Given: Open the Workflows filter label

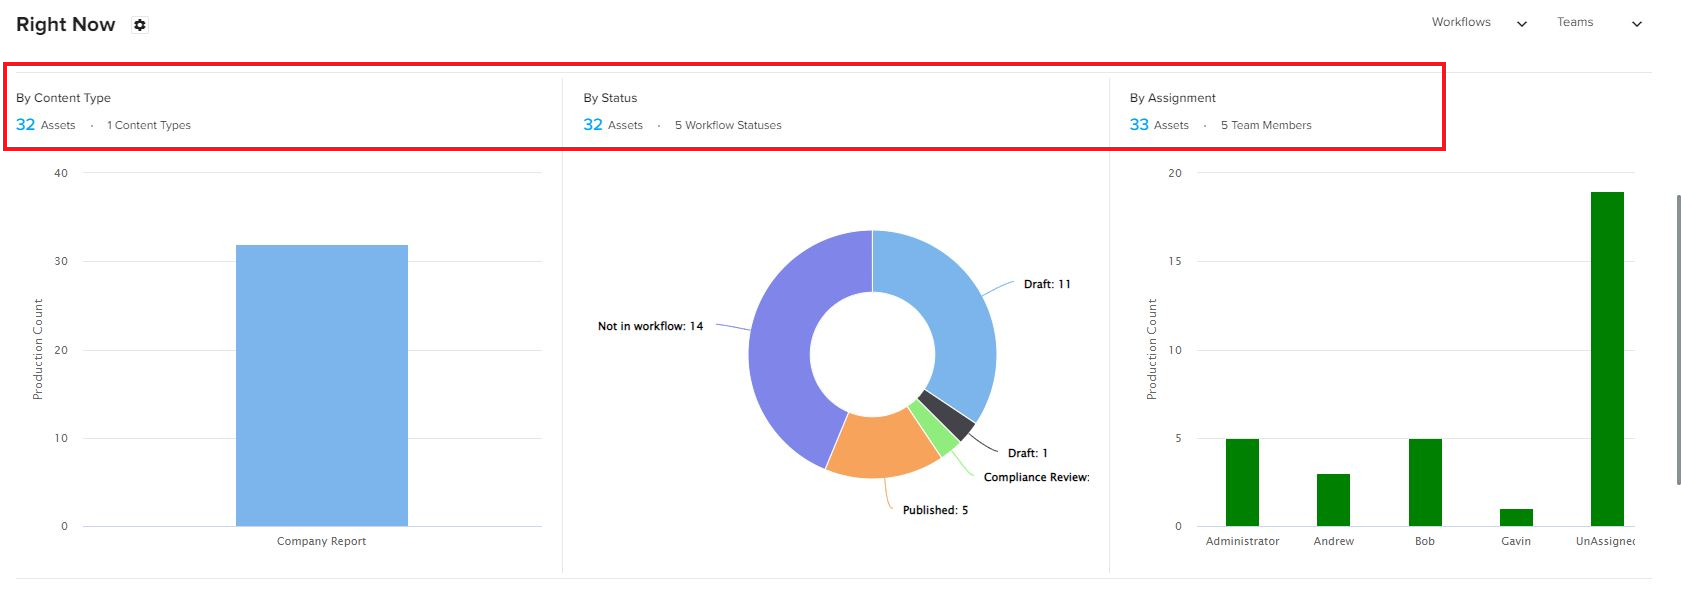Looking at the screenshot, I should click(x=1461, y=22).
